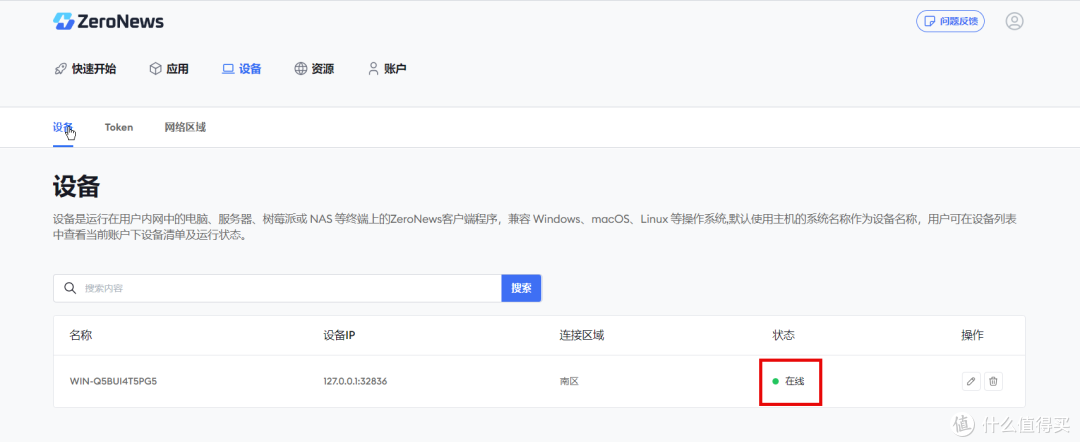Click the 名称 column header

click(x=81, y=335)
